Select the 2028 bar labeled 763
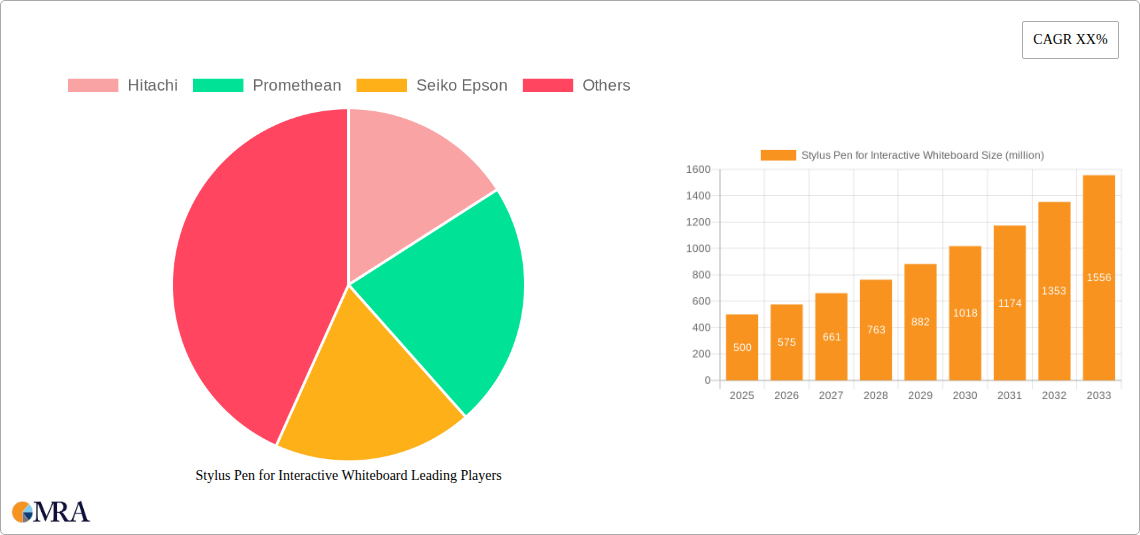The height and width of the screenshot is (535, 1140). tap(876, 330)
